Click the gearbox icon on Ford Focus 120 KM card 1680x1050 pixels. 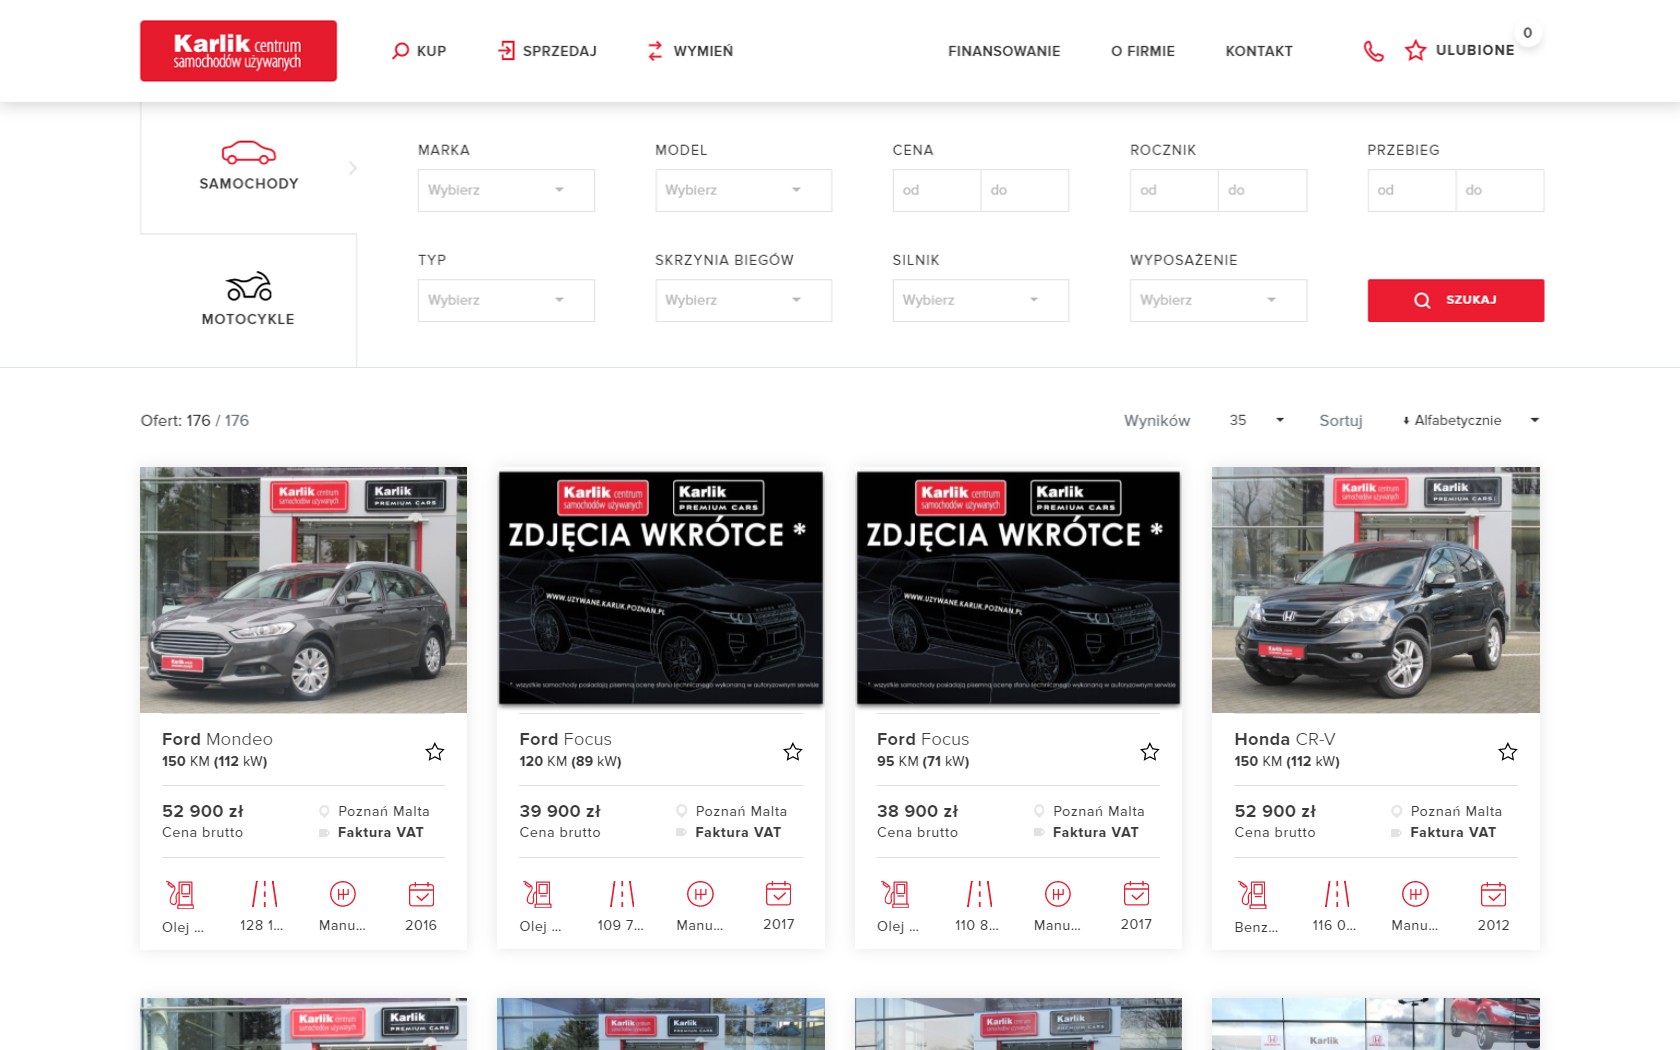tap(700, 894)
